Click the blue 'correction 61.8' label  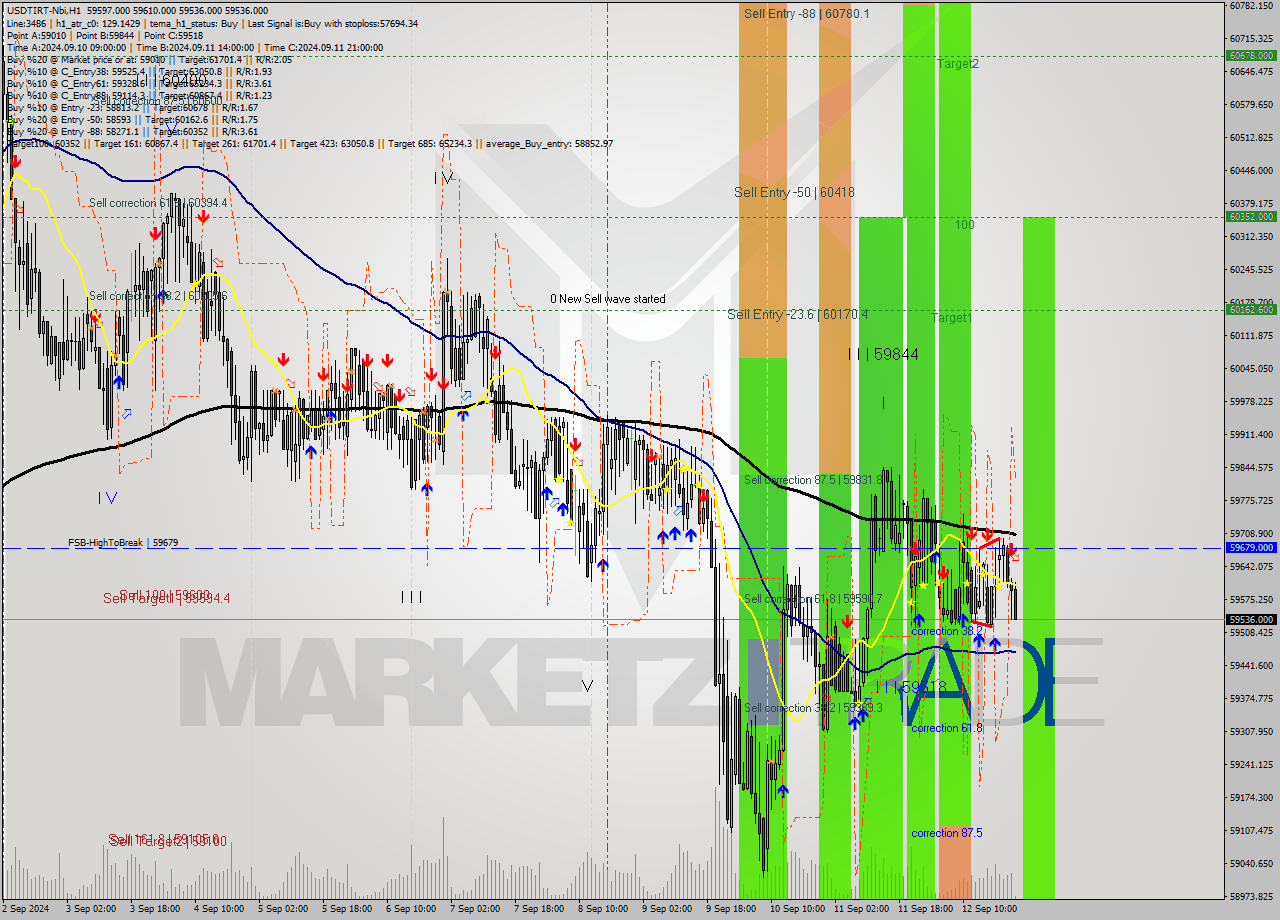point(947,728)
